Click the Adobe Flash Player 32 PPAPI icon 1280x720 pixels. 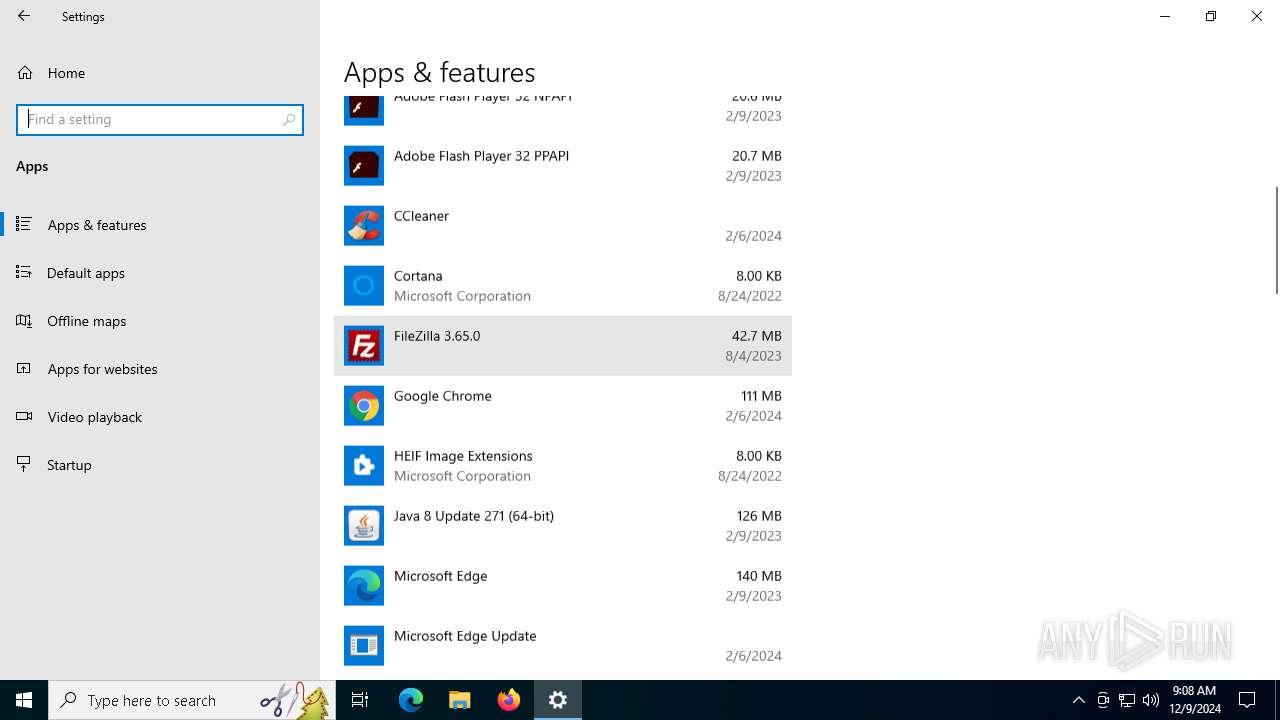tap(364, 166)
